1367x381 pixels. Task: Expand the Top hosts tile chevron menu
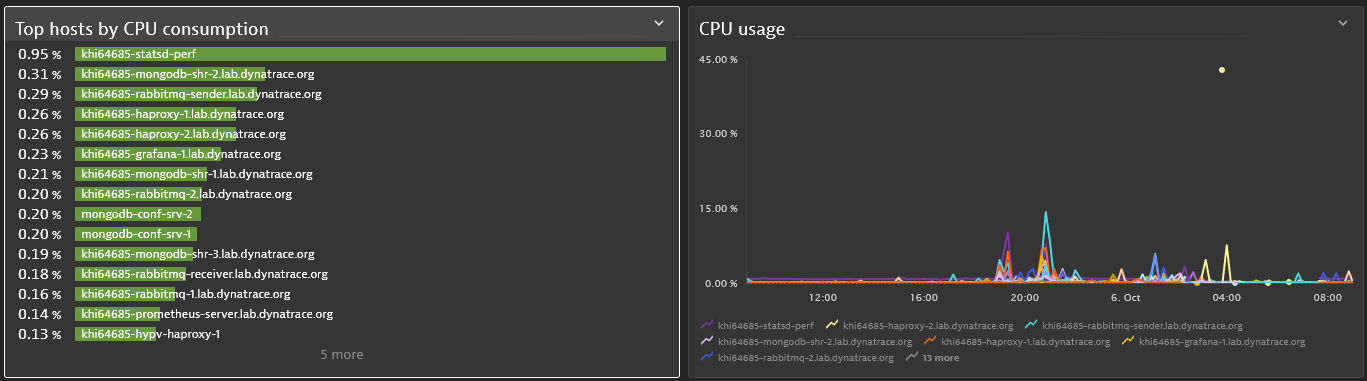pyautogui.click(x=658, y=23)
